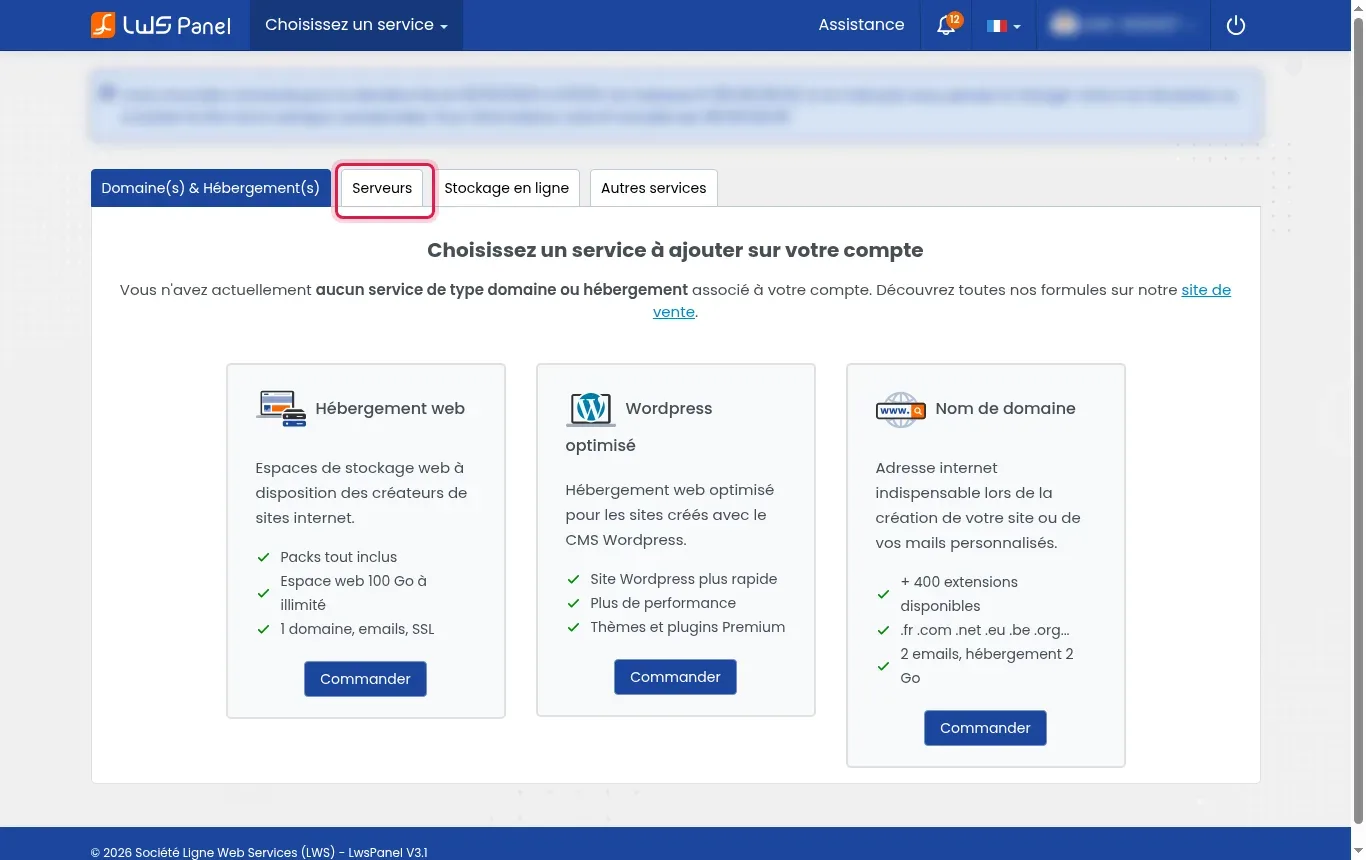Click the Site Wordpress plus rapide line
Screen dimensions: 1366x860
(x=684, y=579)
